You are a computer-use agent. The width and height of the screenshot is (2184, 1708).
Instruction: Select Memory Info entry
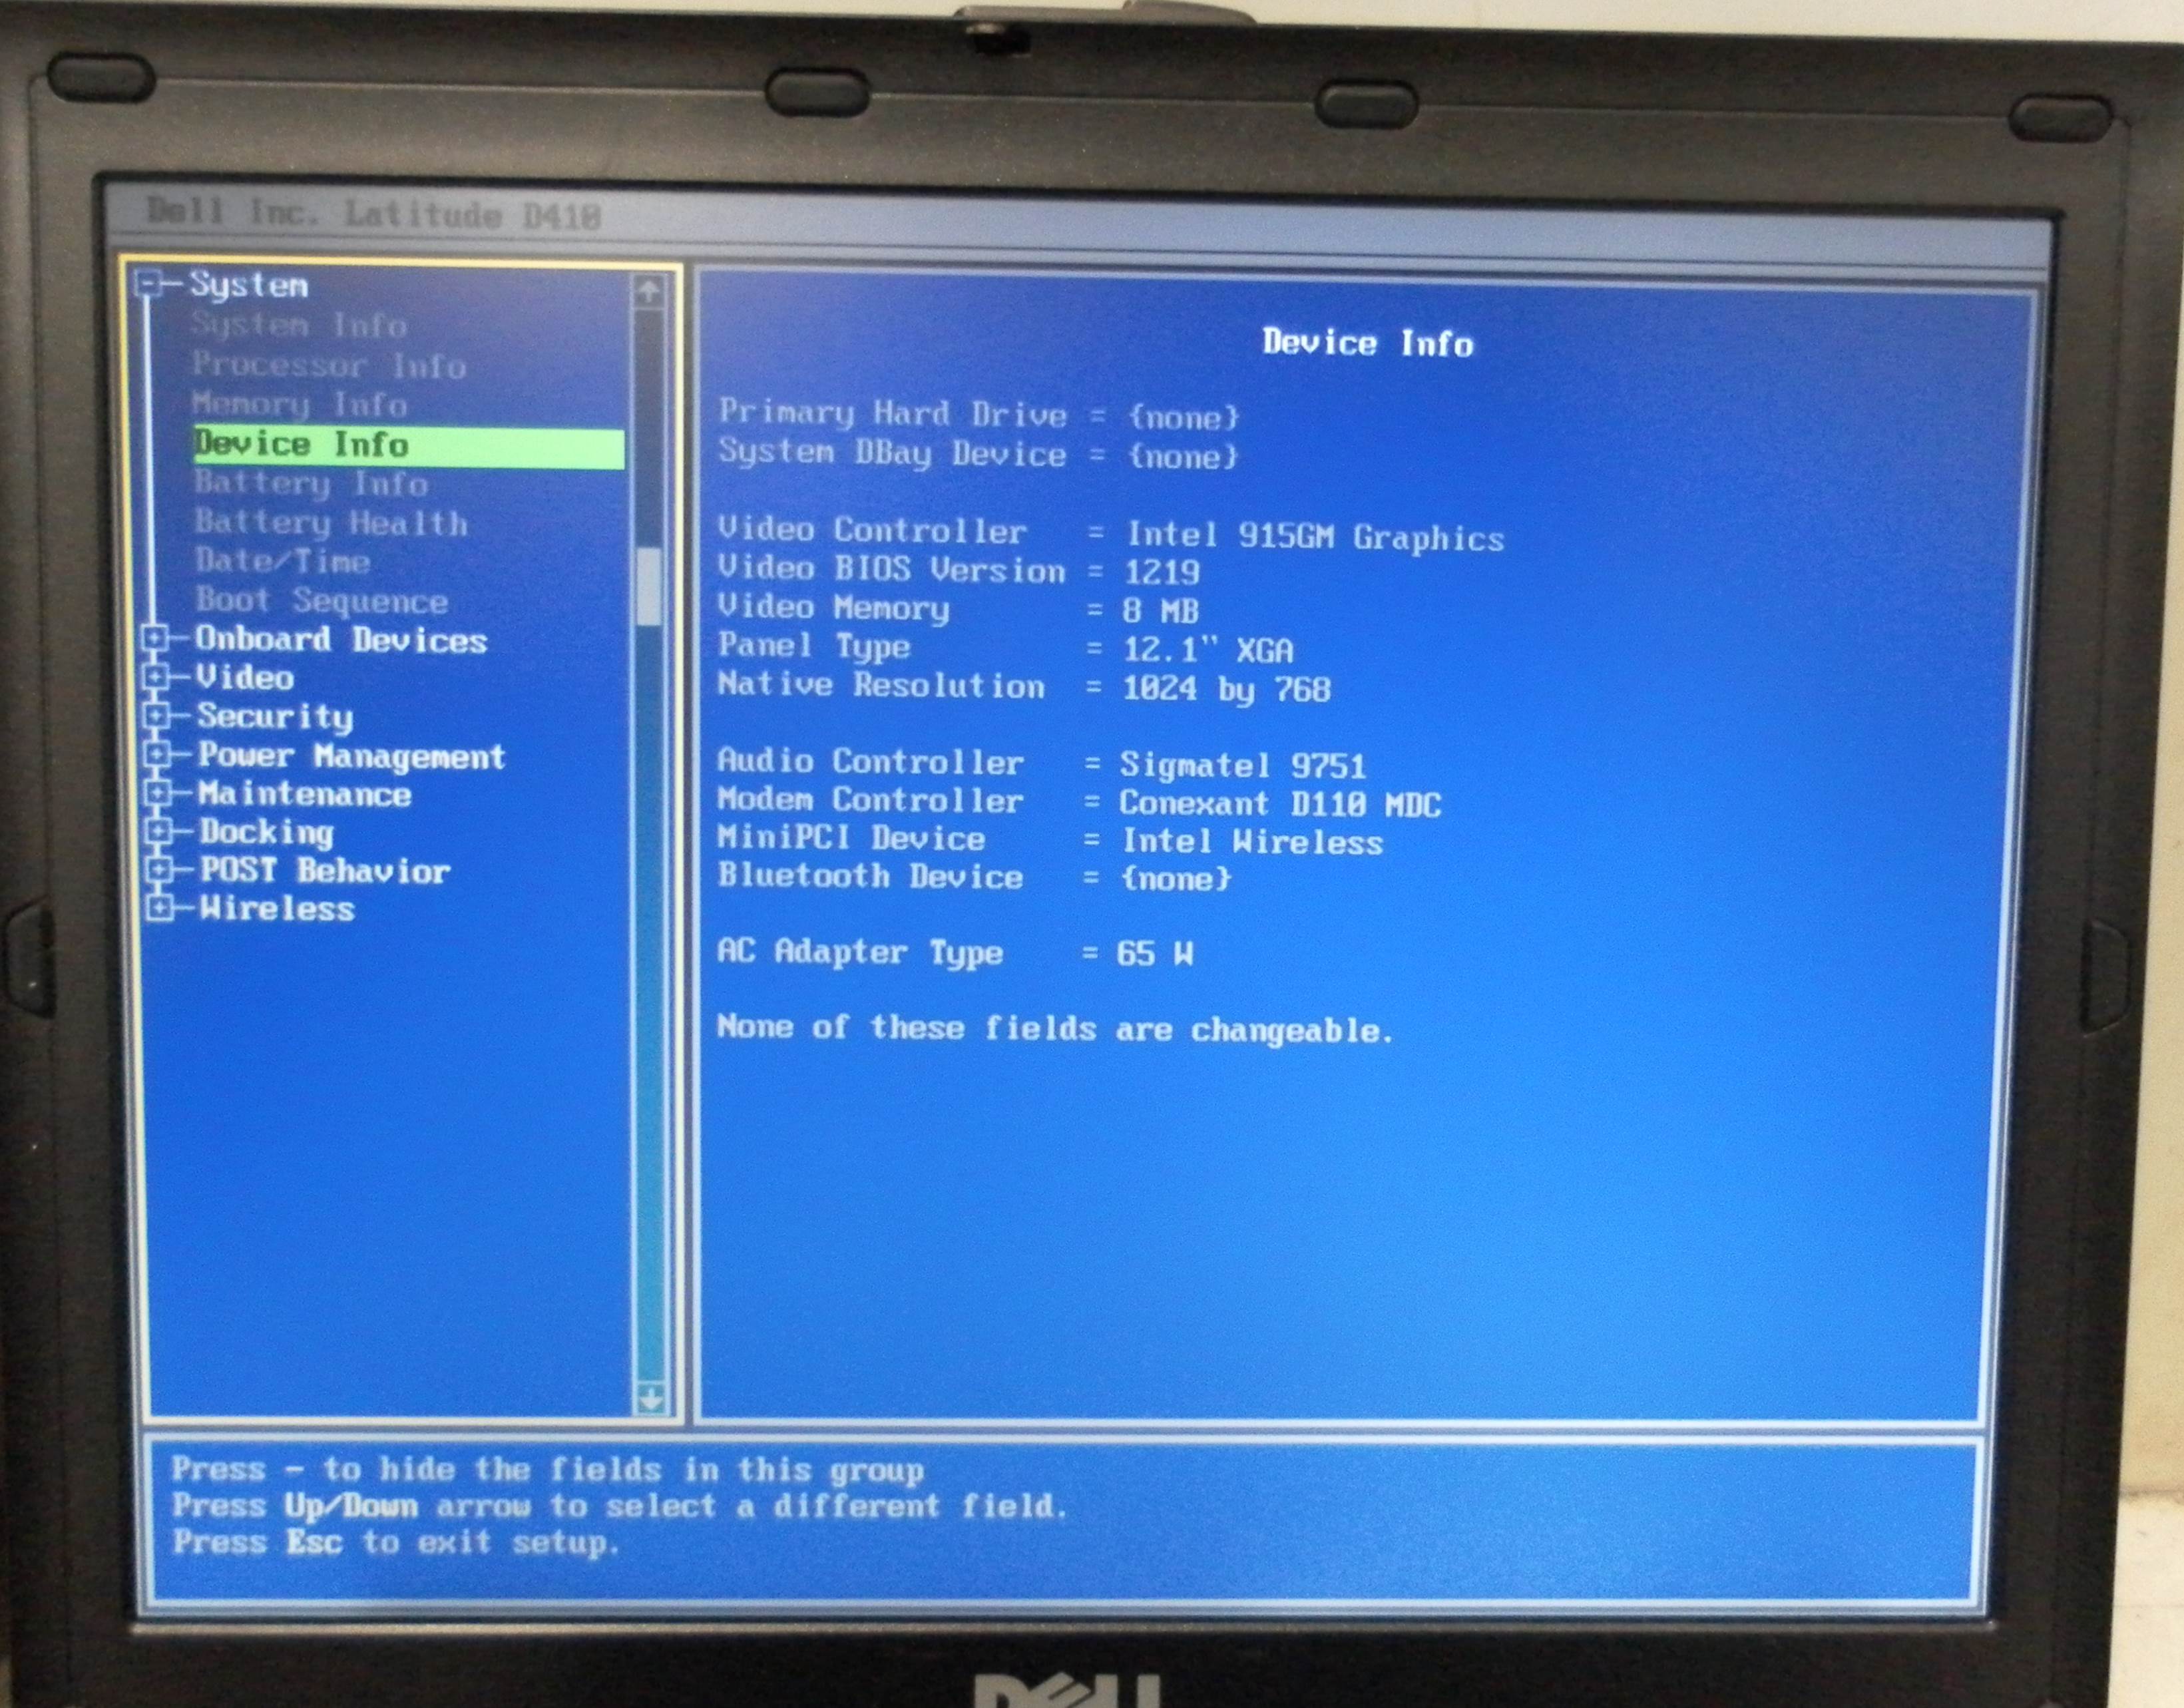coord(300,405)
